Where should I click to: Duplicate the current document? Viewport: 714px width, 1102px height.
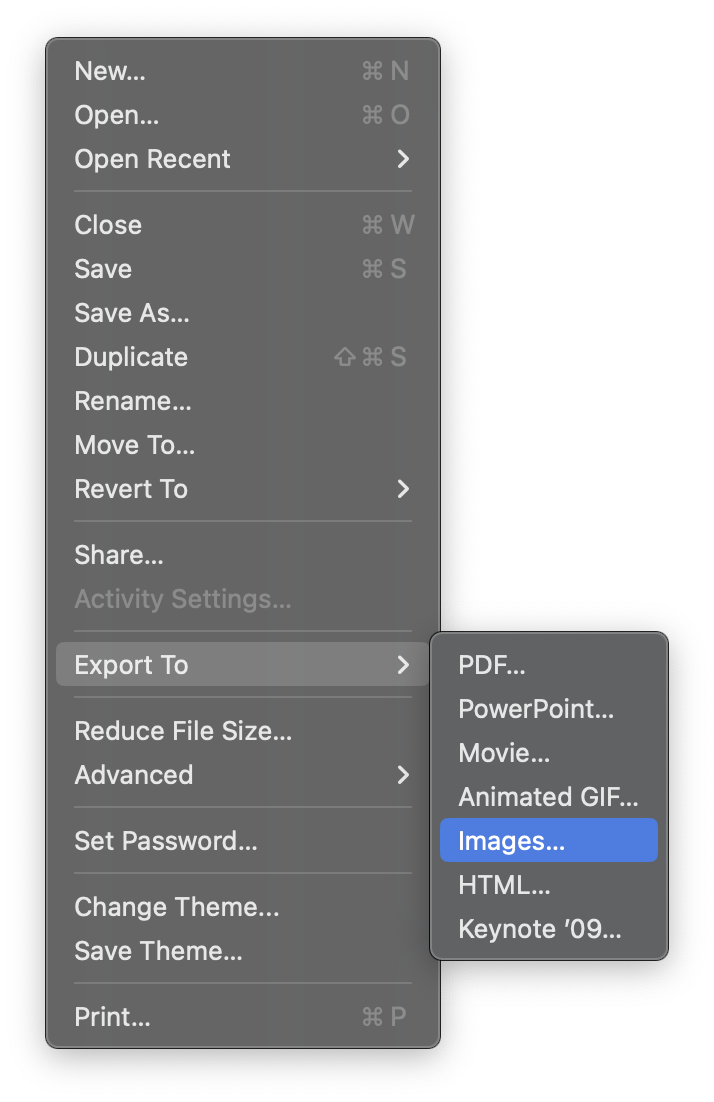pos(131,357)
